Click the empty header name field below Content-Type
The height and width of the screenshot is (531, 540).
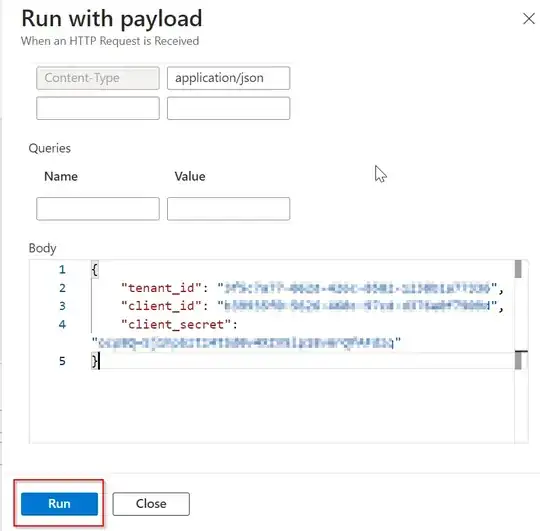[x=98, y=108]
